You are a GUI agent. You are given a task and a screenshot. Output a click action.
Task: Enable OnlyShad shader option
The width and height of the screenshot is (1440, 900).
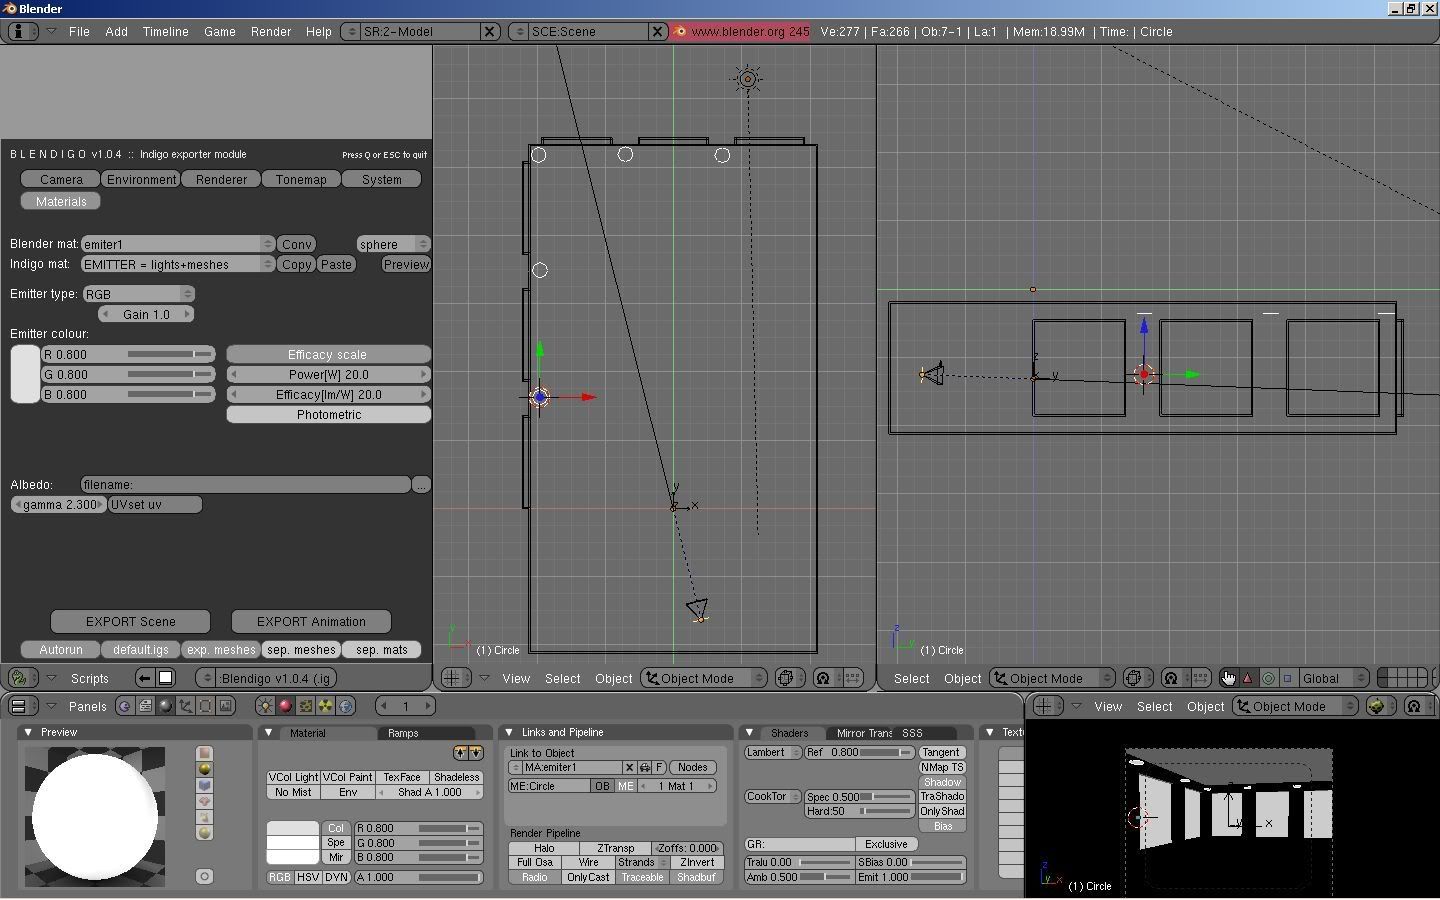pyautogui.click(x=942, y=811)
